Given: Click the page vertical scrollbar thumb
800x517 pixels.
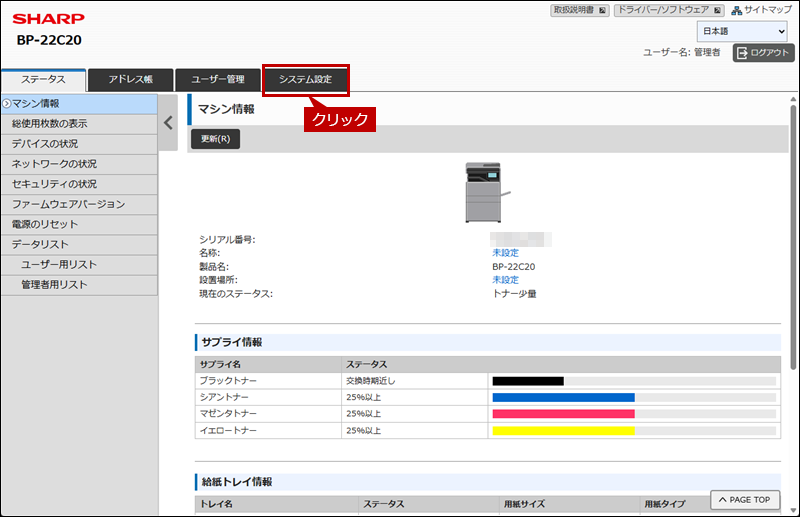Looking at the screenshot, I should pos(793,237).
